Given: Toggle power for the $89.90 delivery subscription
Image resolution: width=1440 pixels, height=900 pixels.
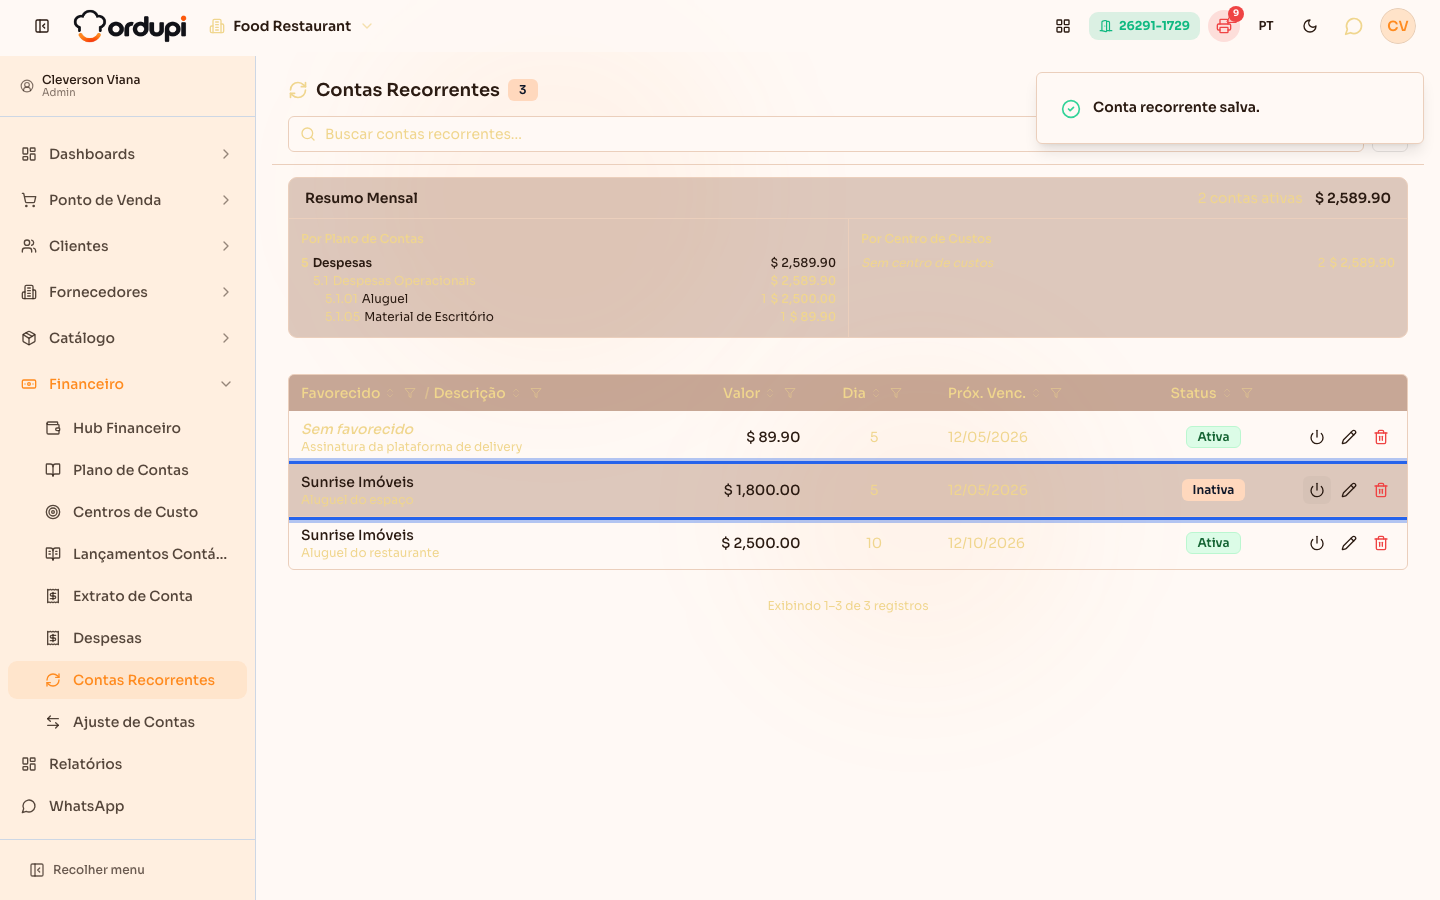Looking at the screenshot, I should click(x=1317, y=437).
